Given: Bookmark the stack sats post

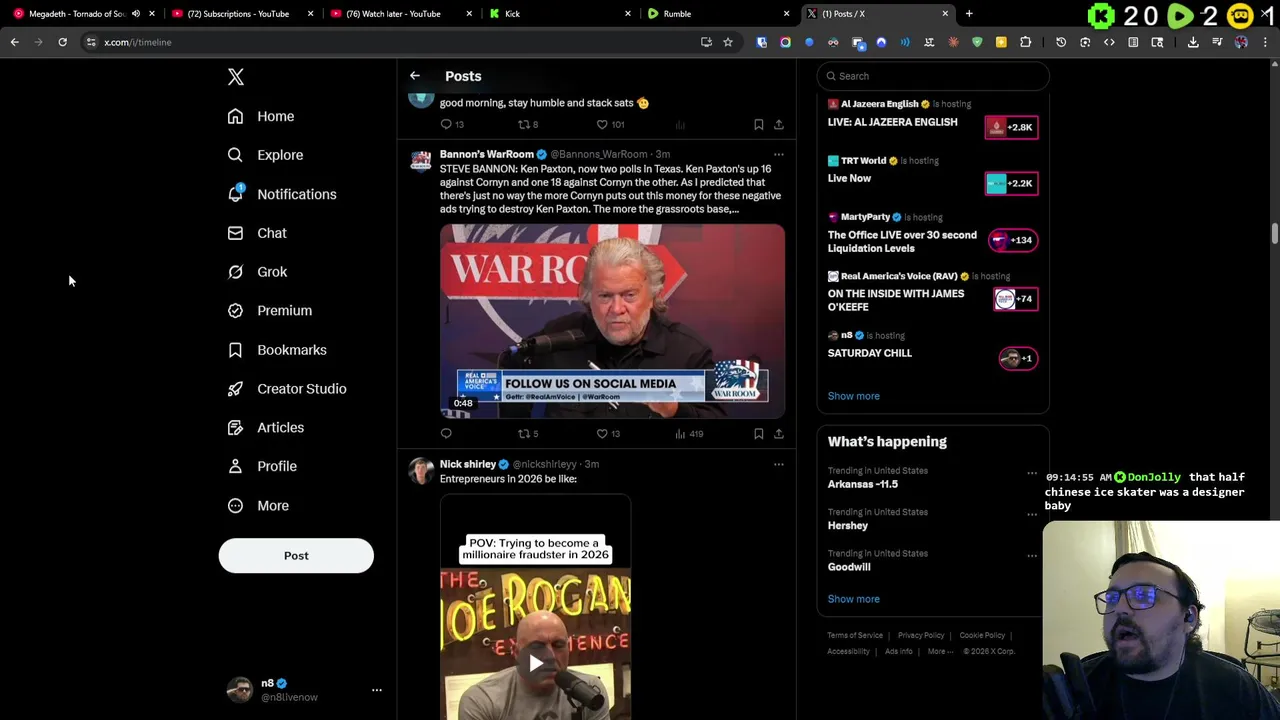Looking at the screenshot, I should [x=759, y=125].
